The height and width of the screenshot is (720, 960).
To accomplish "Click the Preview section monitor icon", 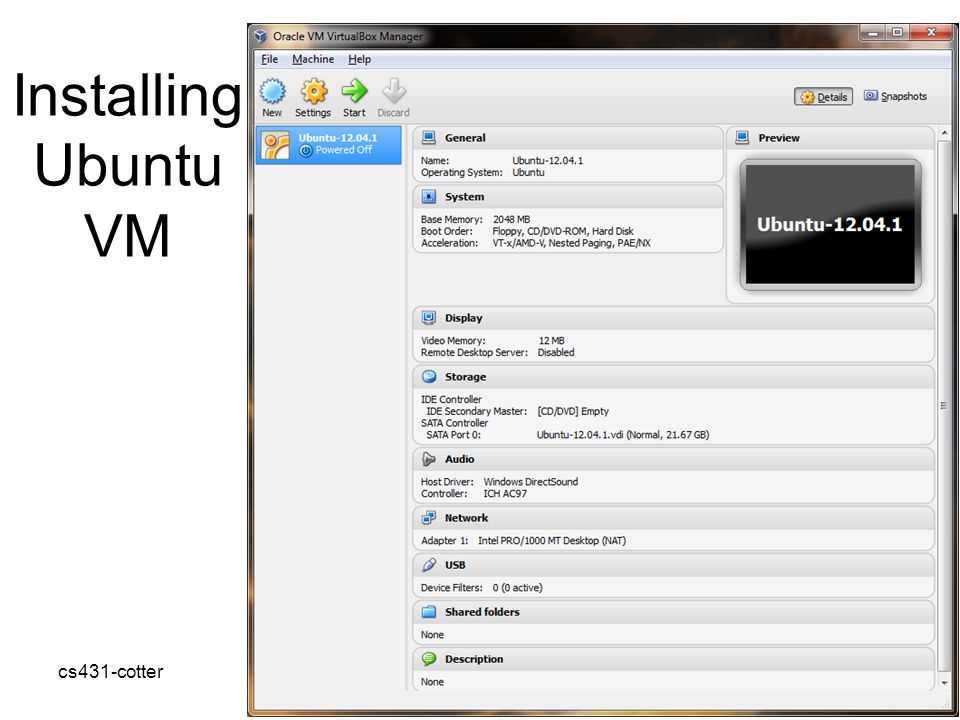I will click(742, 138).
